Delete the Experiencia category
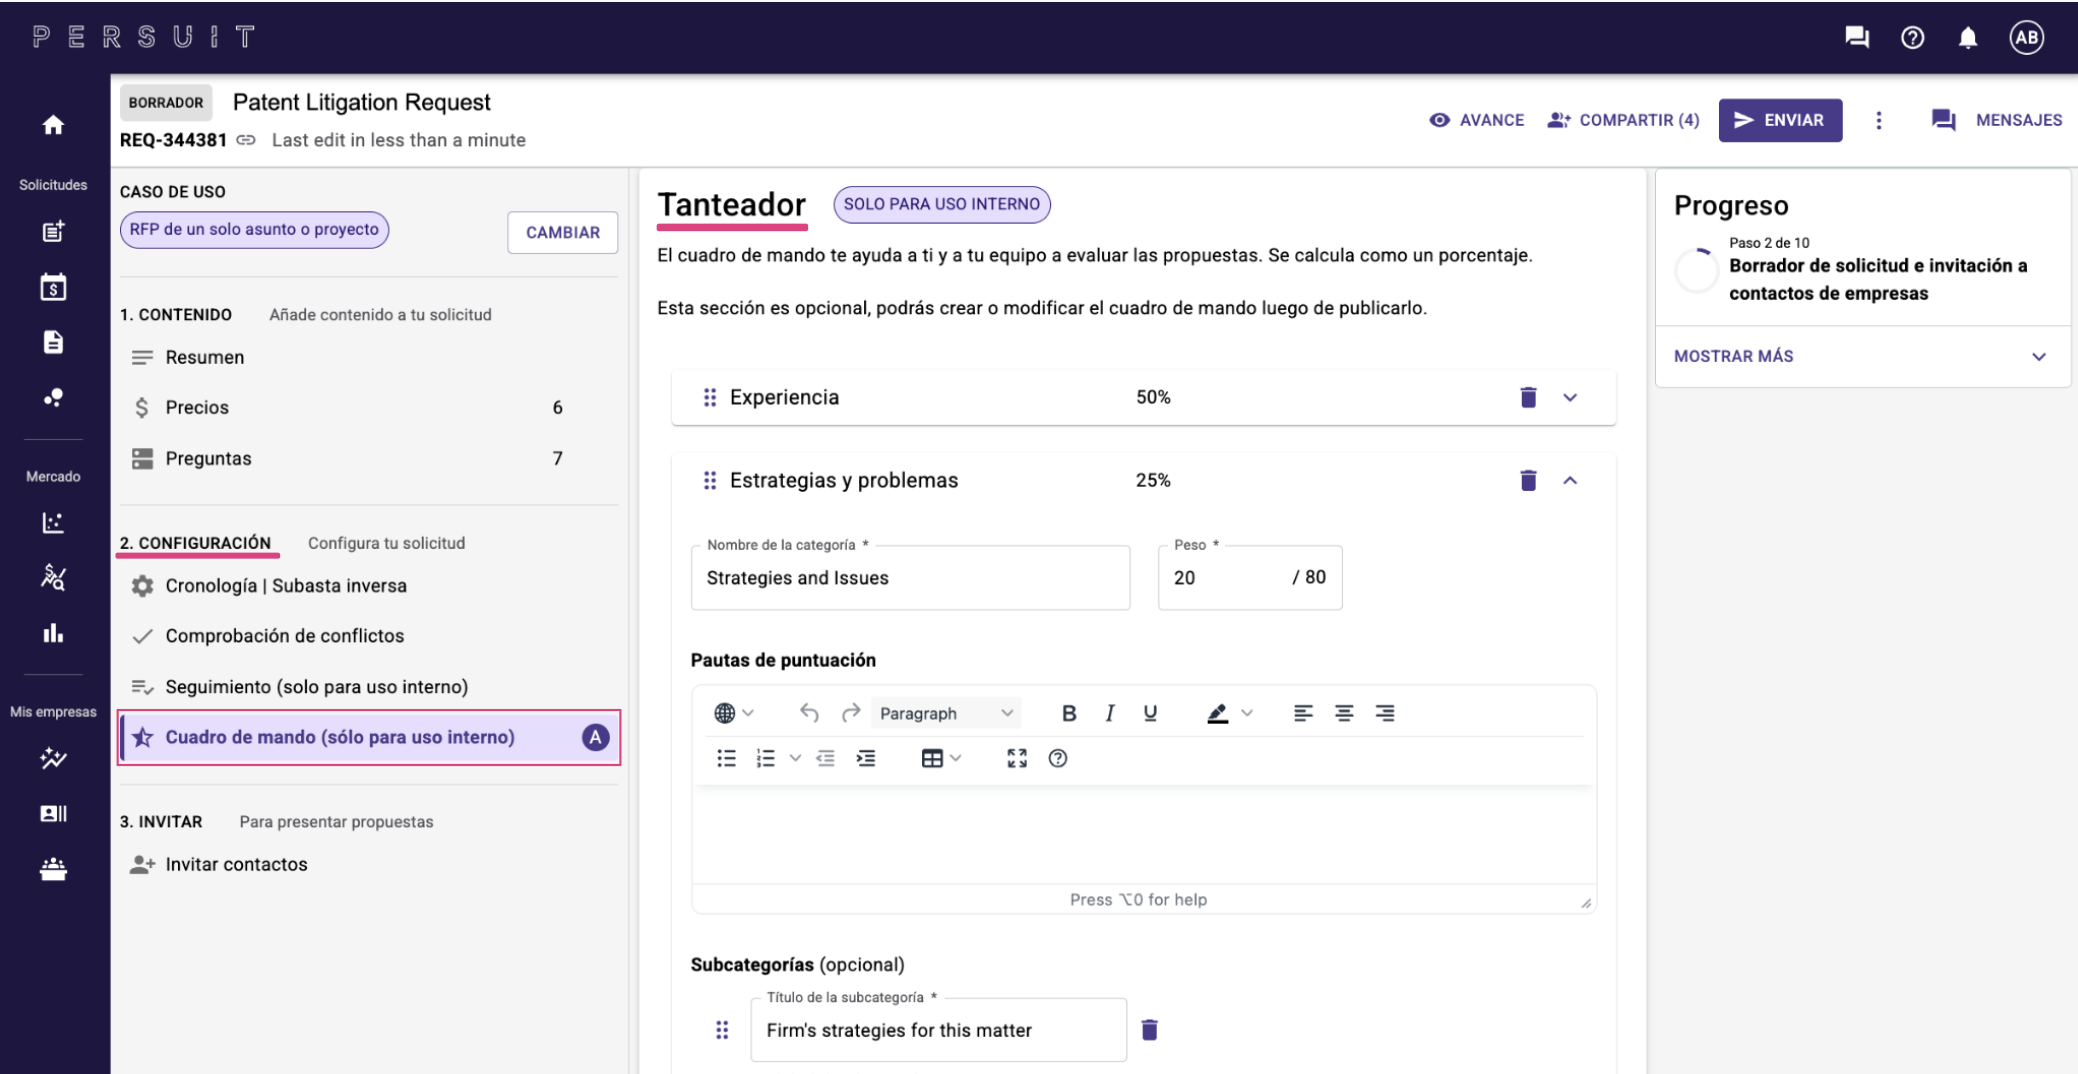 pos(1528,397)
